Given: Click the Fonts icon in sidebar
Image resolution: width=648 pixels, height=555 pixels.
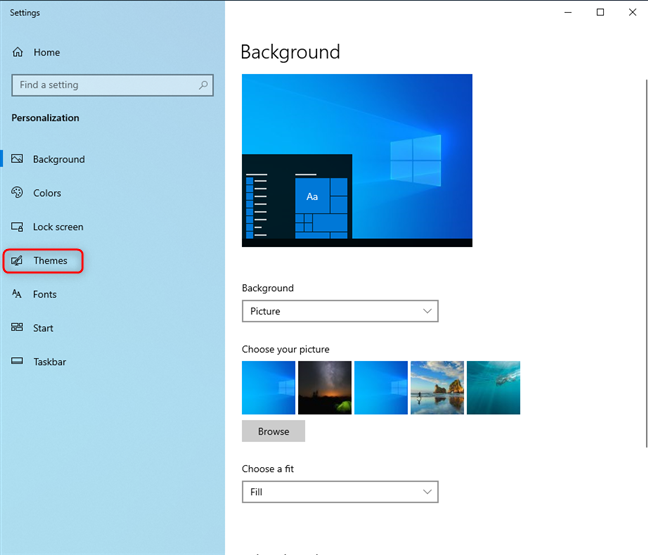Looking at the screenshot, I should (x=17, y=294).
